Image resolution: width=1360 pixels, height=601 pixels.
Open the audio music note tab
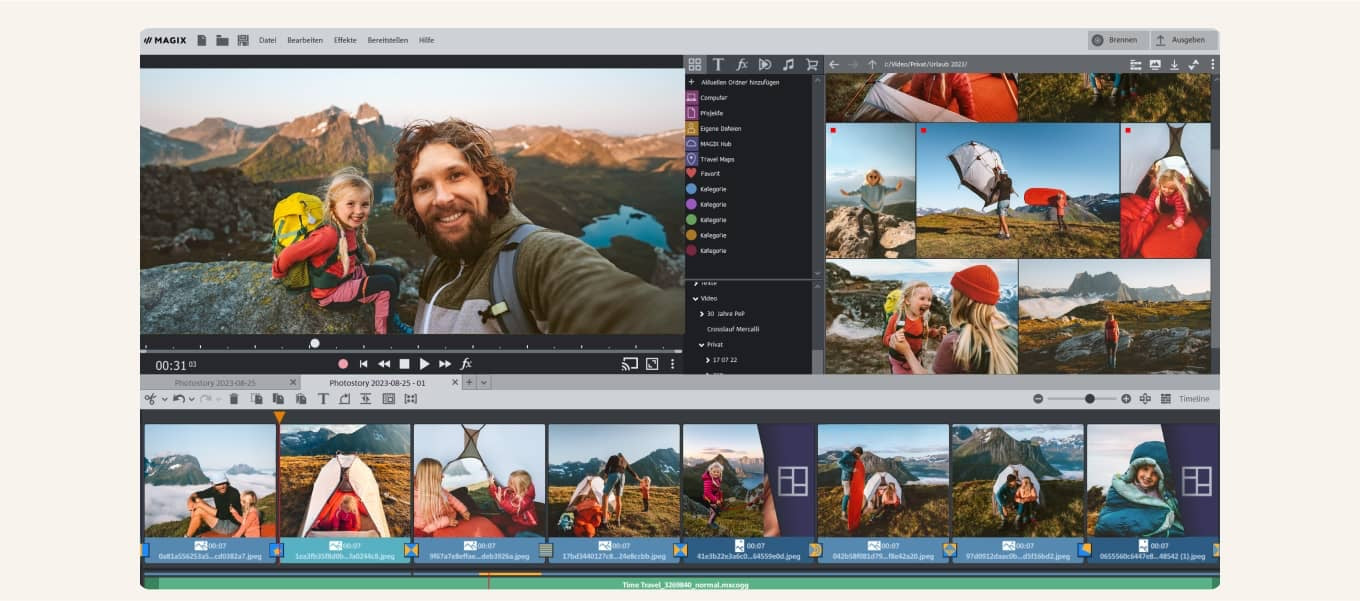(x=788, y=64)
